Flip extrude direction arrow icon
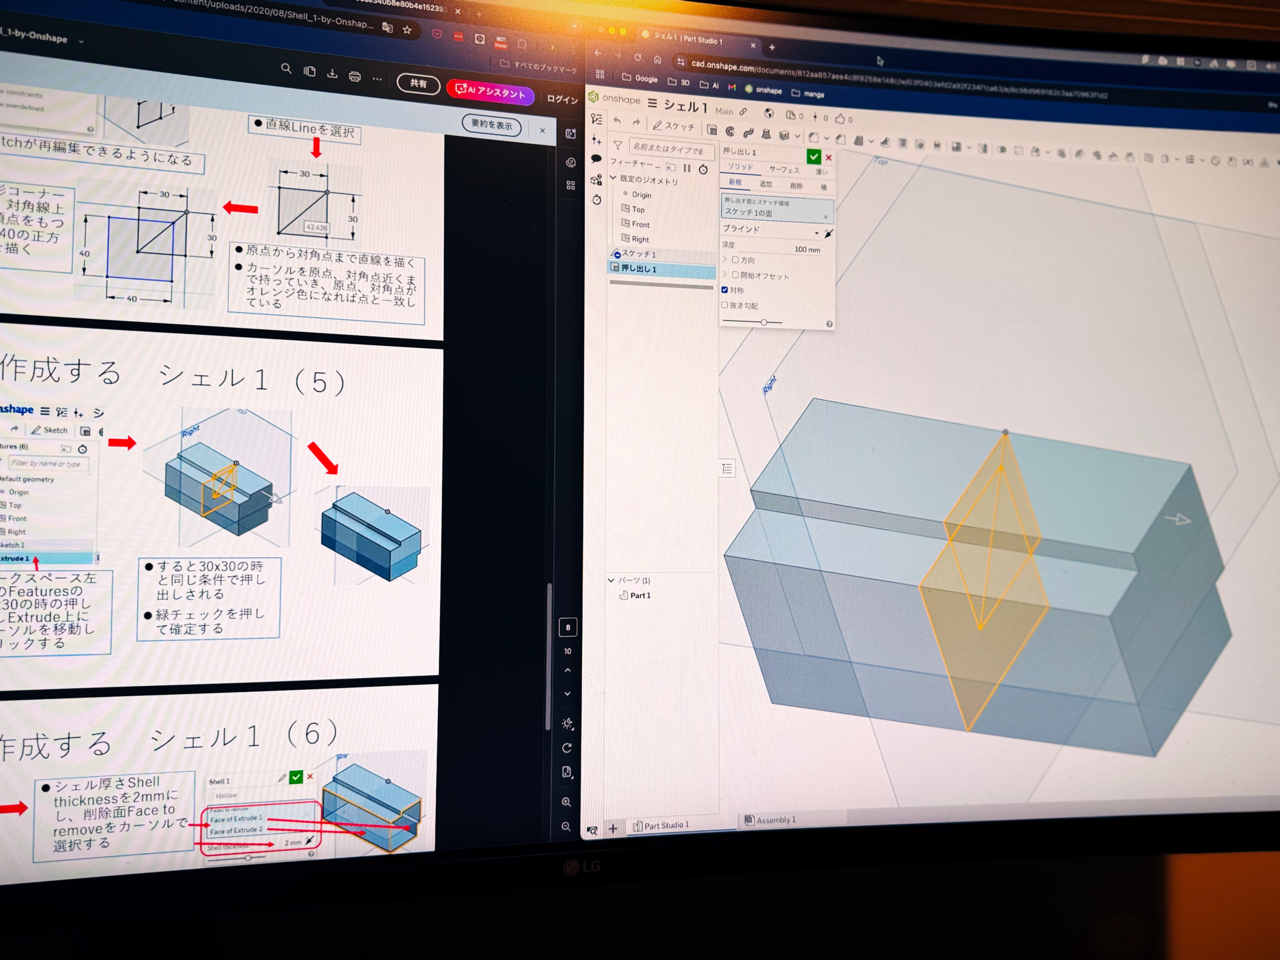Image resolution: width=1280 pixels, height=960 pixels. pos(829,233)
